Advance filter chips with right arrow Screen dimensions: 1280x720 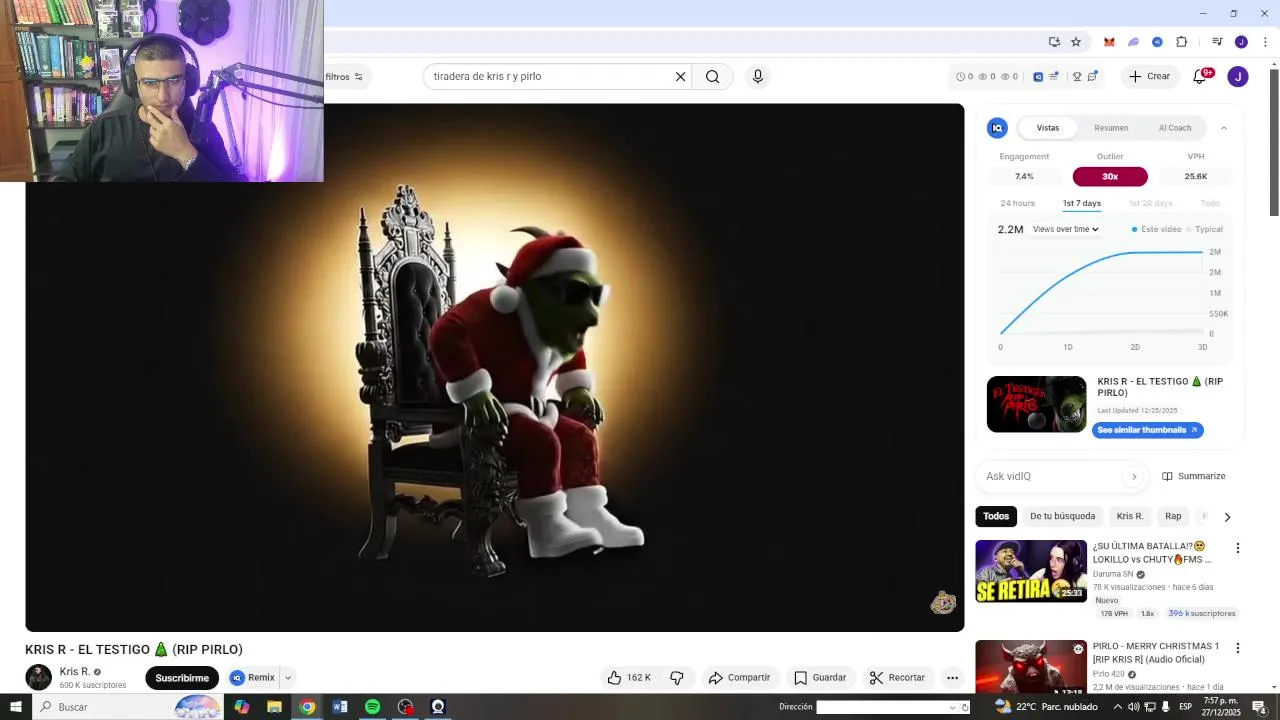pyautogui.click(x=1227, y=517)
